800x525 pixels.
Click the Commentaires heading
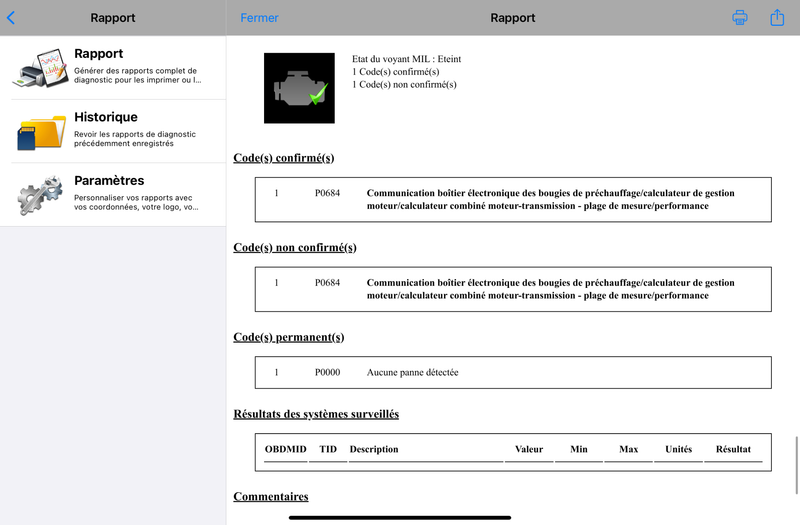coord(270,497)
